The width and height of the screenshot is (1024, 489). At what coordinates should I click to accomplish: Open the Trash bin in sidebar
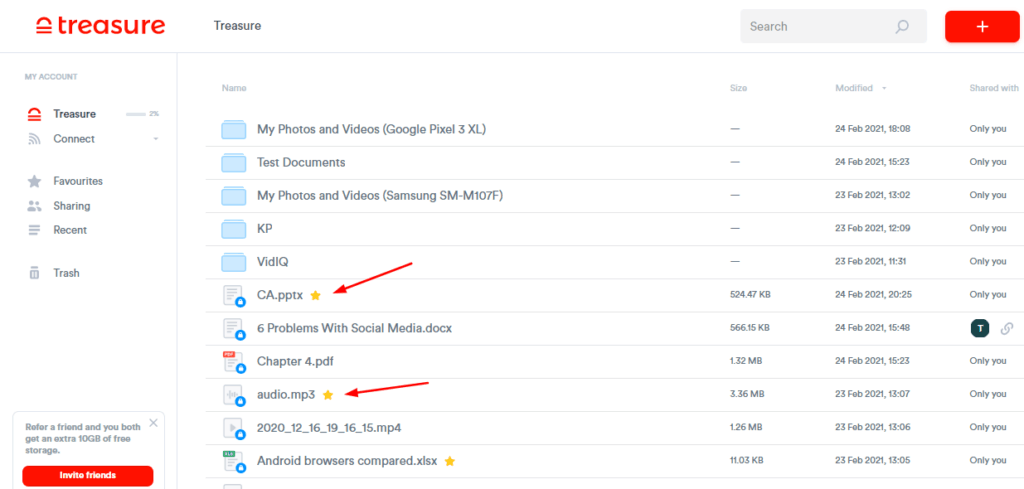coord(66,273)
